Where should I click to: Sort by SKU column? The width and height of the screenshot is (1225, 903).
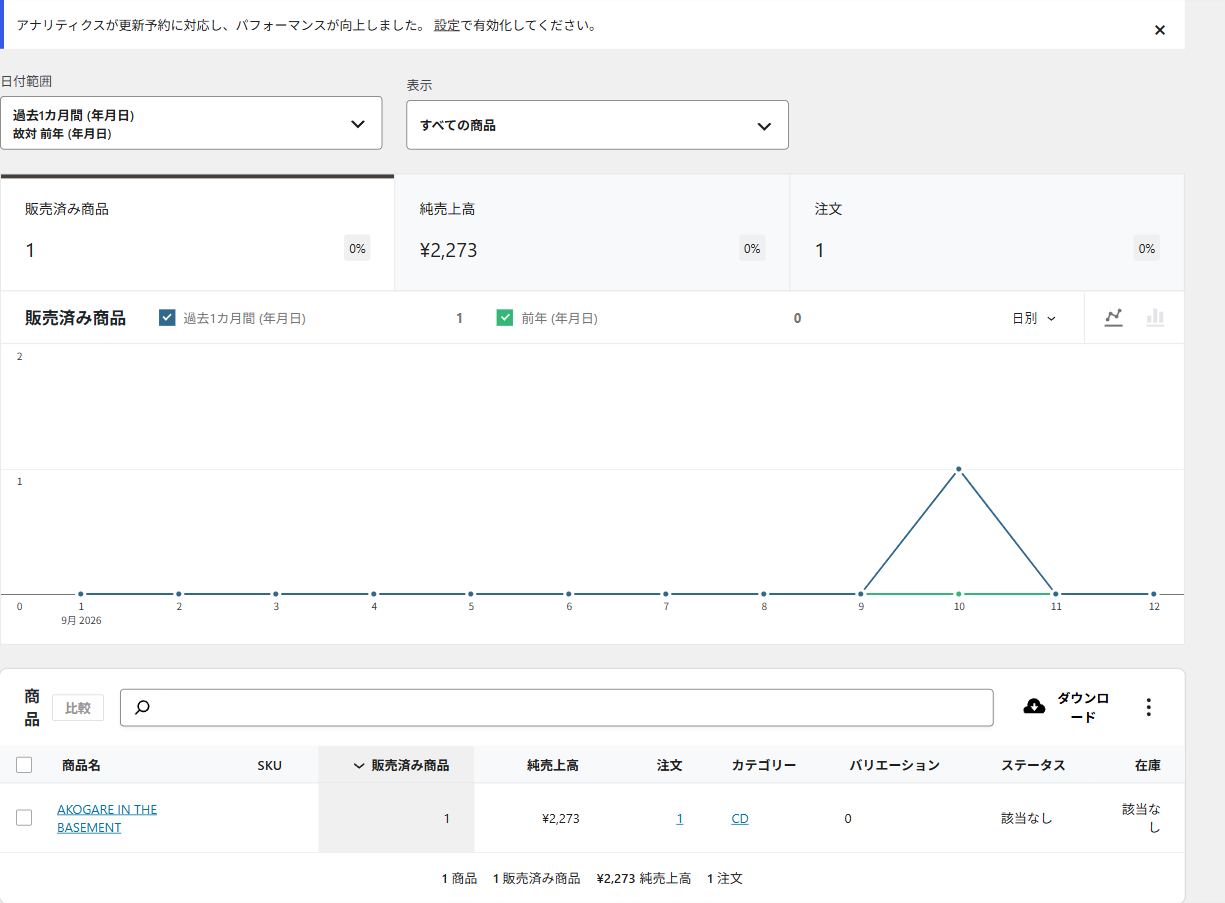[270, 766]
